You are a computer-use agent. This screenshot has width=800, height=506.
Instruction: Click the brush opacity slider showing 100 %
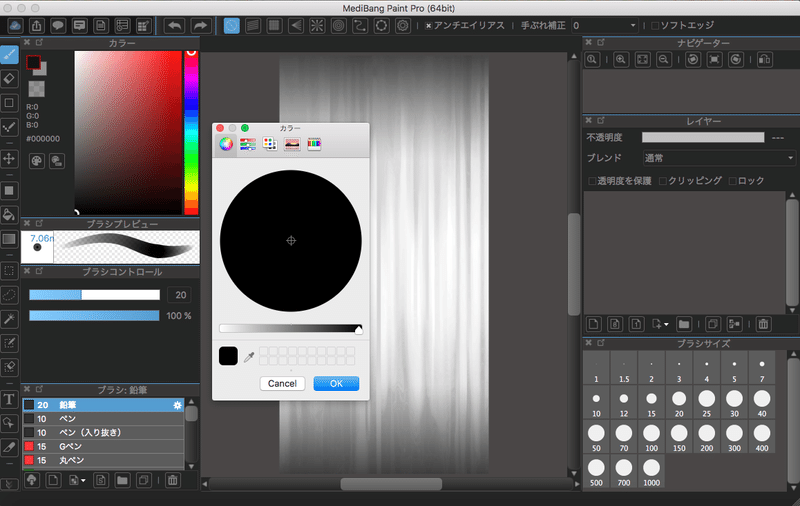coord(94,316)
